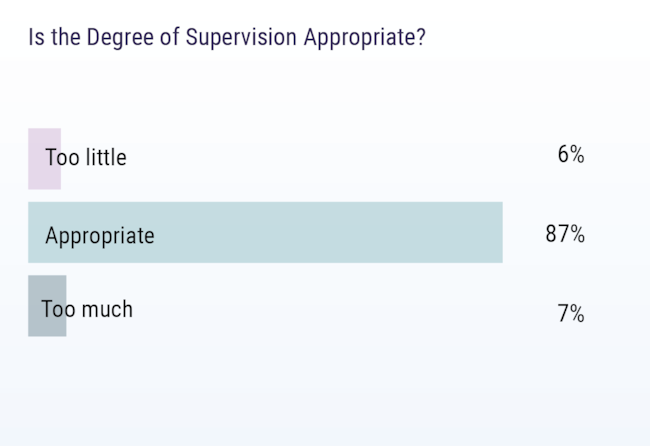Select the Appropriate bar label text
Image resolution: width=650 pixels, height=446 pixels.
coord(100,236)
